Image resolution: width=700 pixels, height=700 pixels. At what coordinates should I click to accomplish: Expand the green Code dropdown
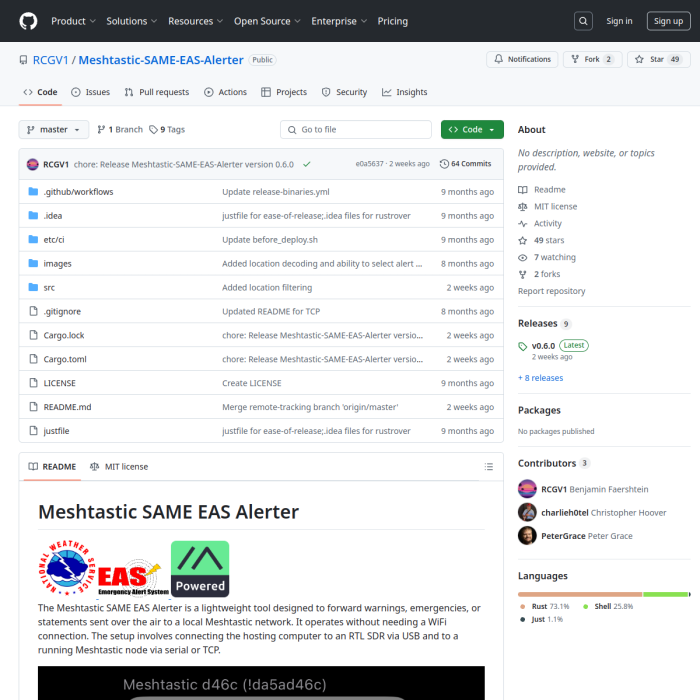click(472, 130)
